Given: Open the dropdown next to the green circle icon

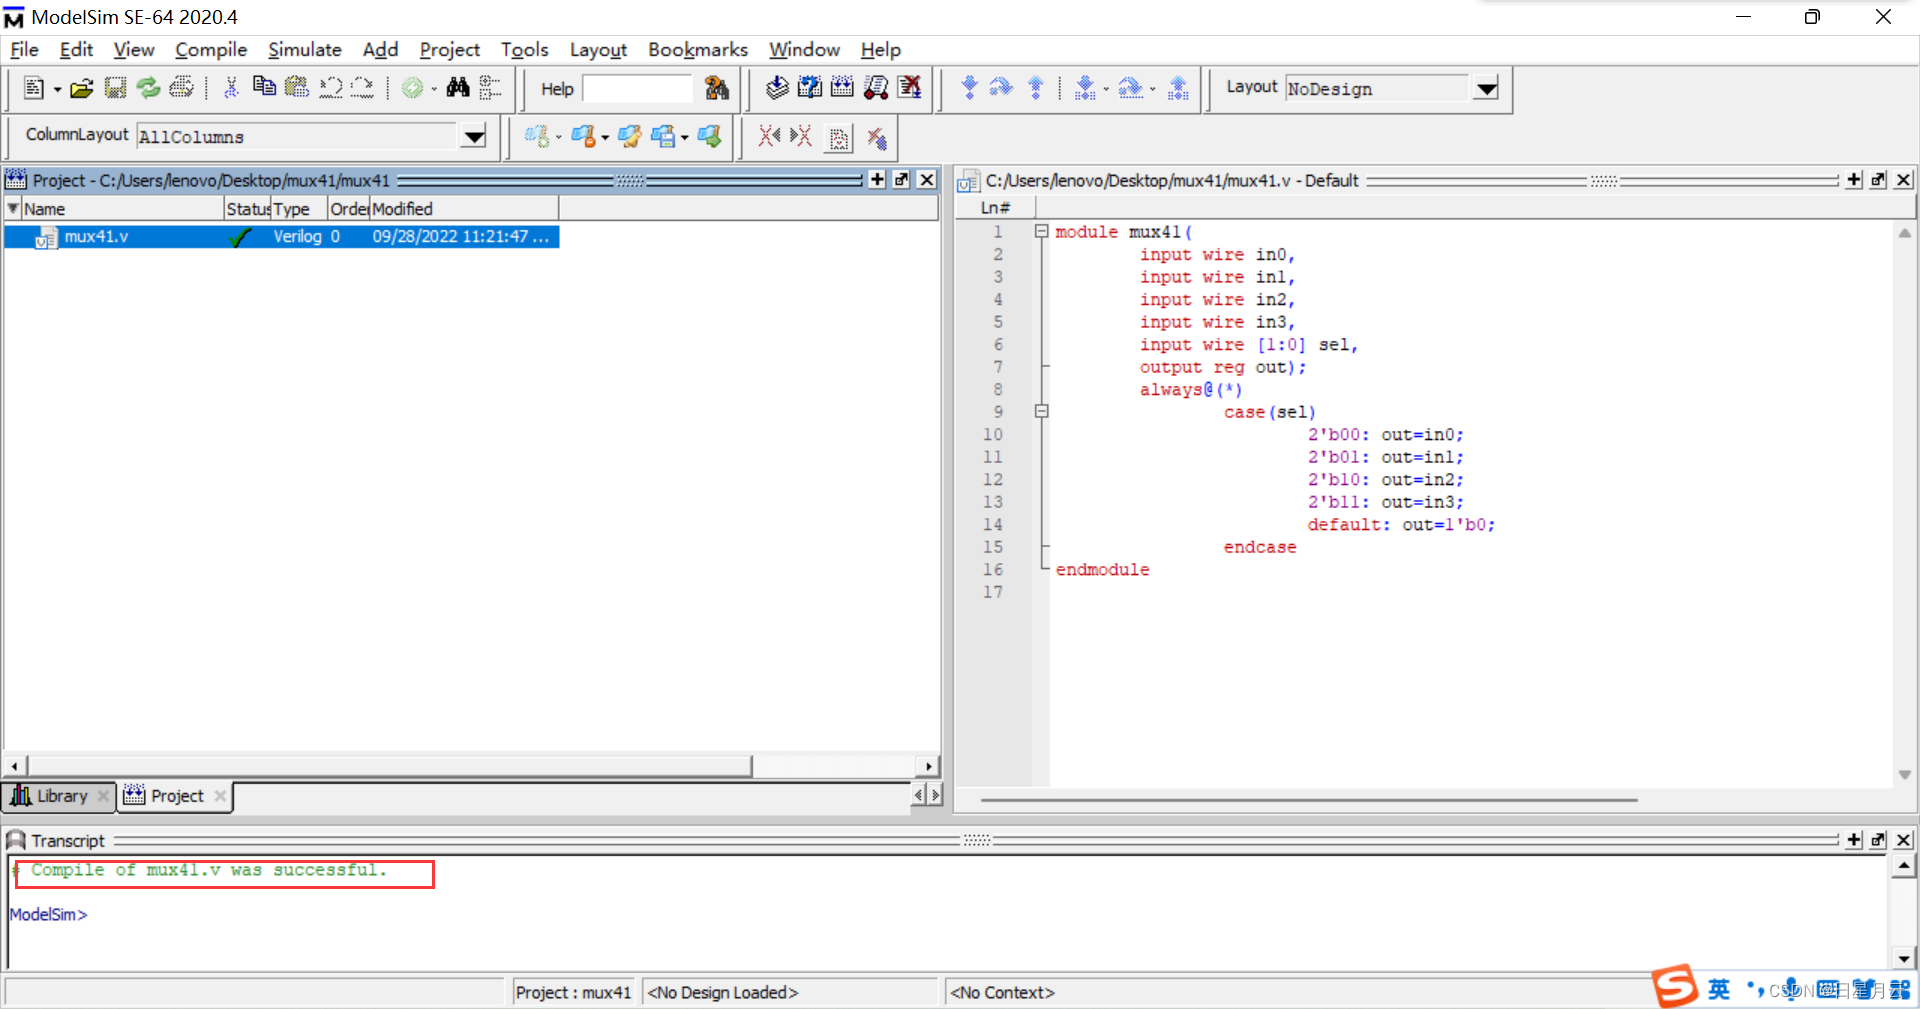Looking at the screenshot, I should coord(434,89).
